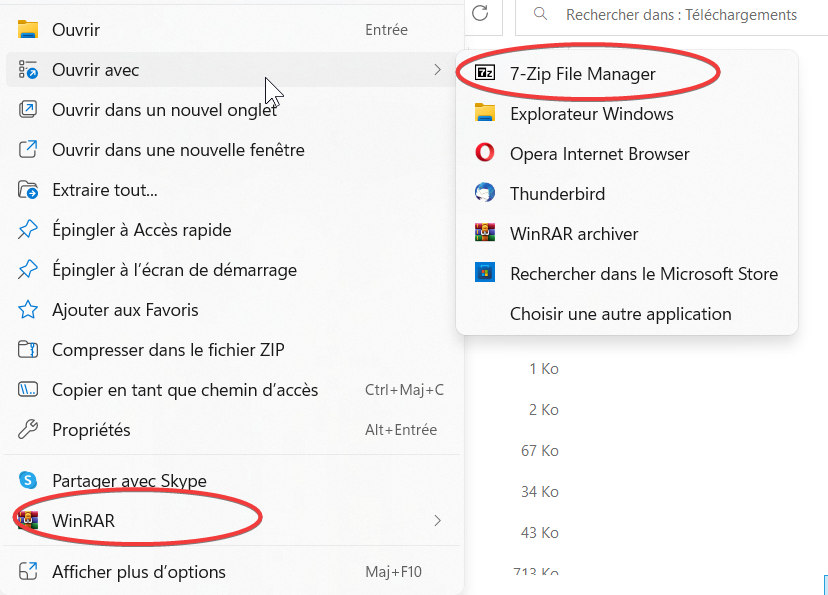828x595 pixels.
Task: Open with WinRAR archiver
Action: (x=627, y=234)
